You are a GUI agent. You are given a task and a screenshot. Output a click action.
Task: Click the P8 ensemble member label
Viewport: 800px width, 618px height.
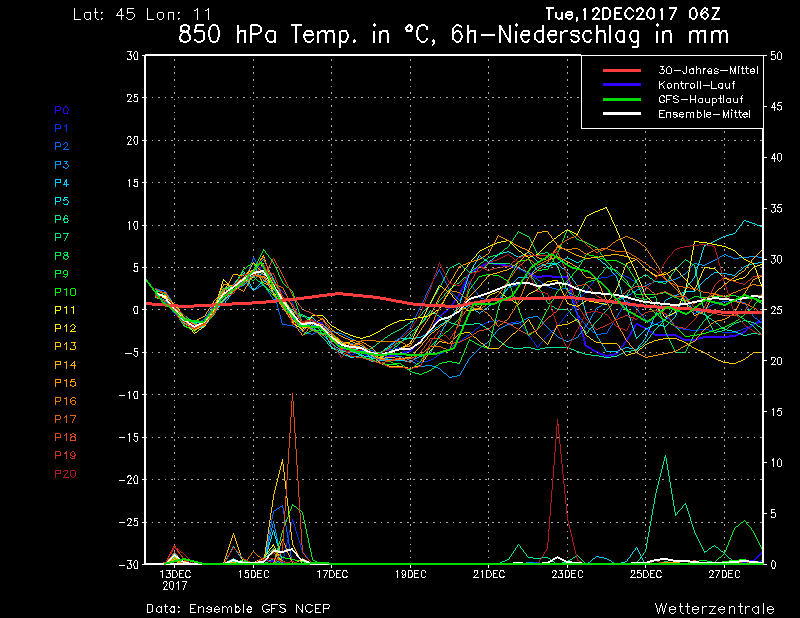tap(62, 256)
